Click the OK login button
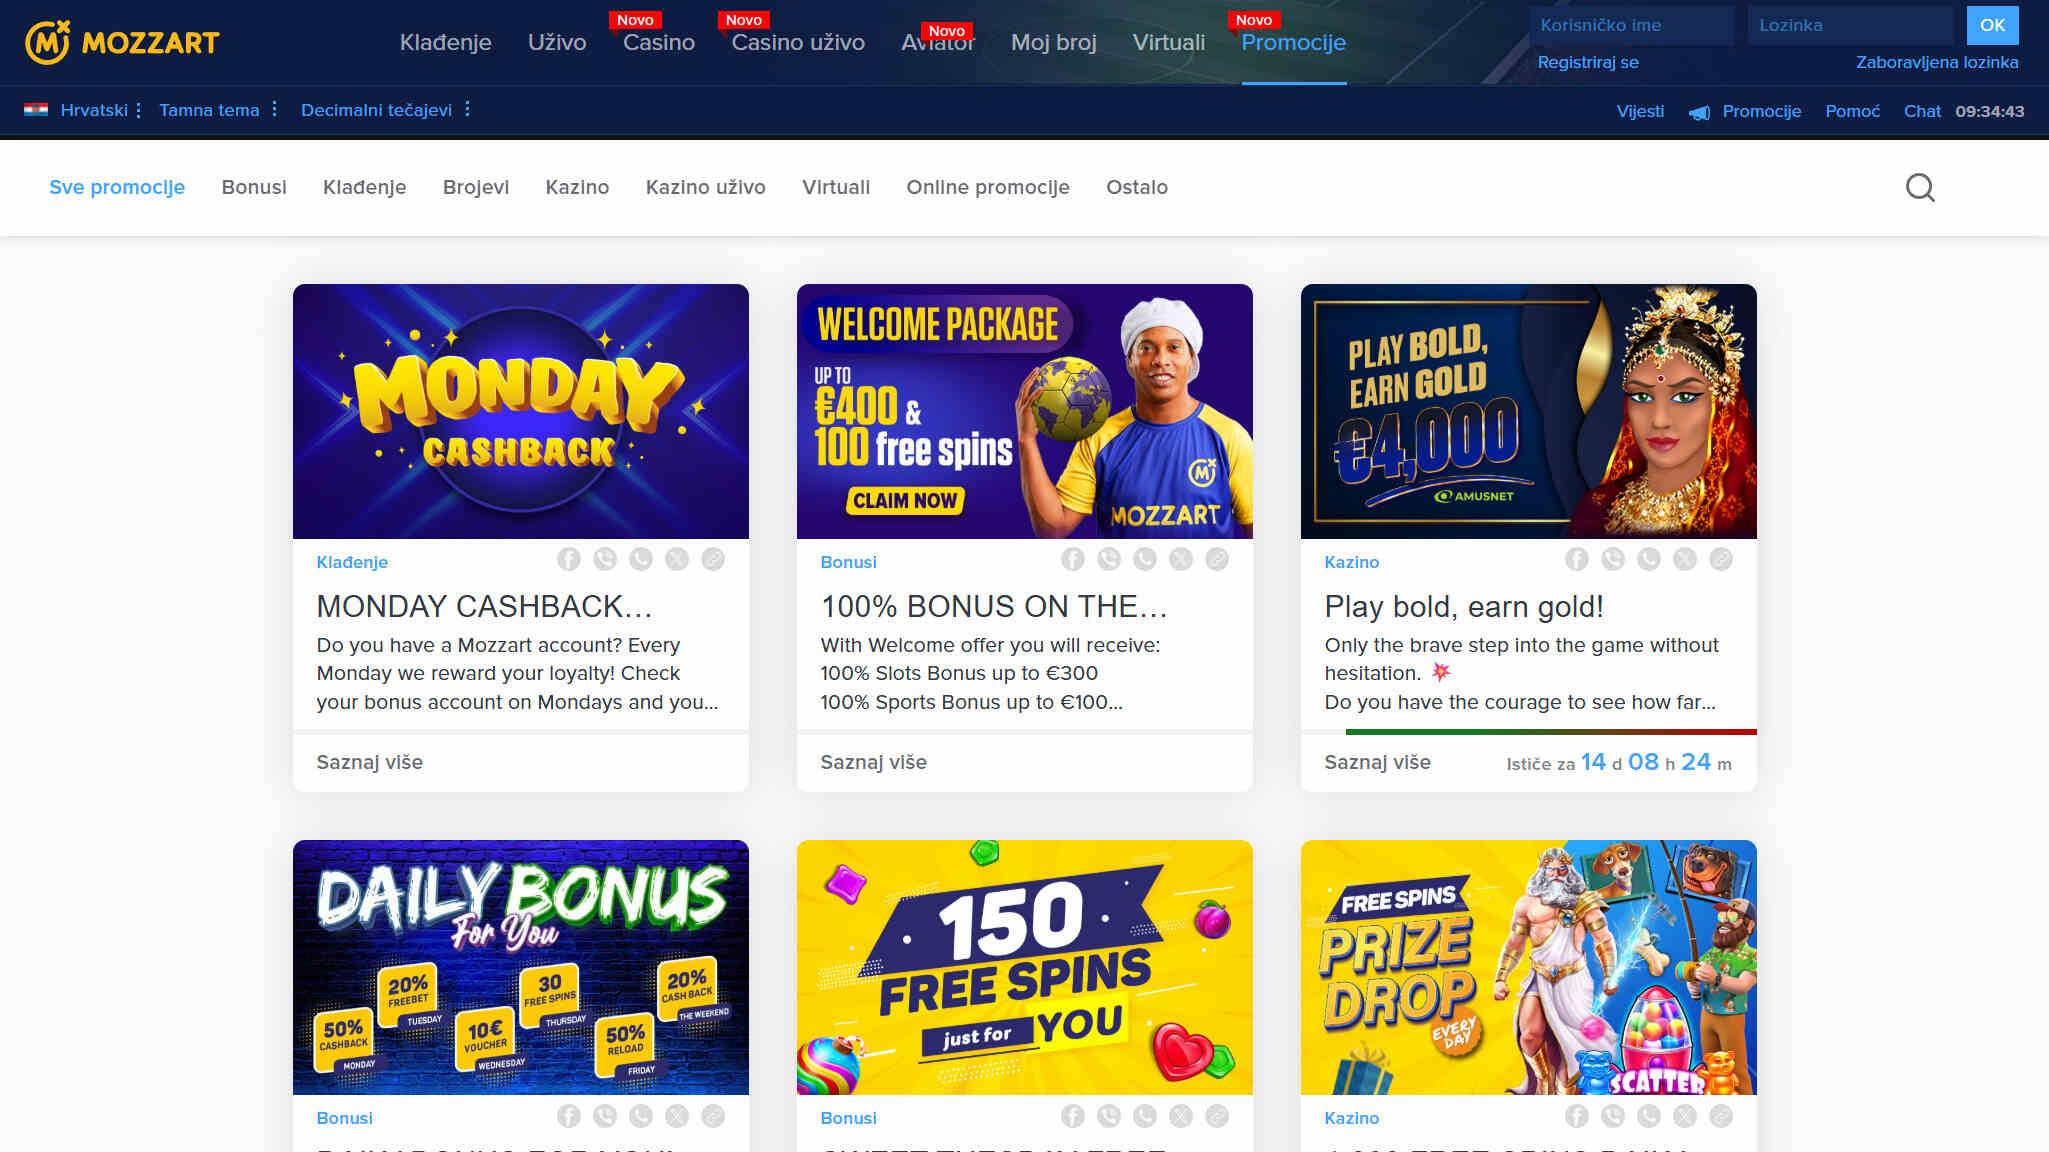Viewport: 2049px width, 1152px height. point(1992,26)
